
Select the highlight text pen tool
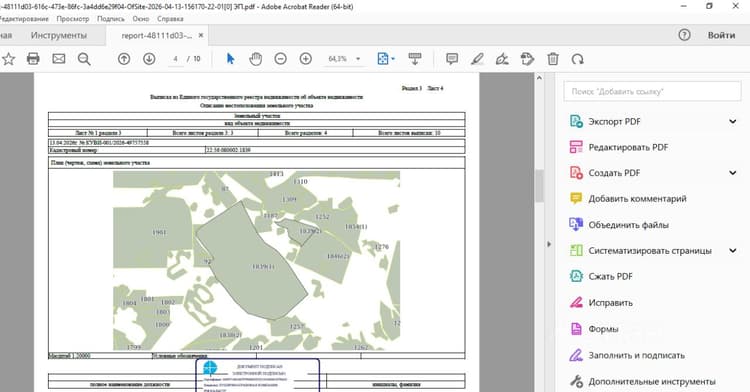(477, 59)
